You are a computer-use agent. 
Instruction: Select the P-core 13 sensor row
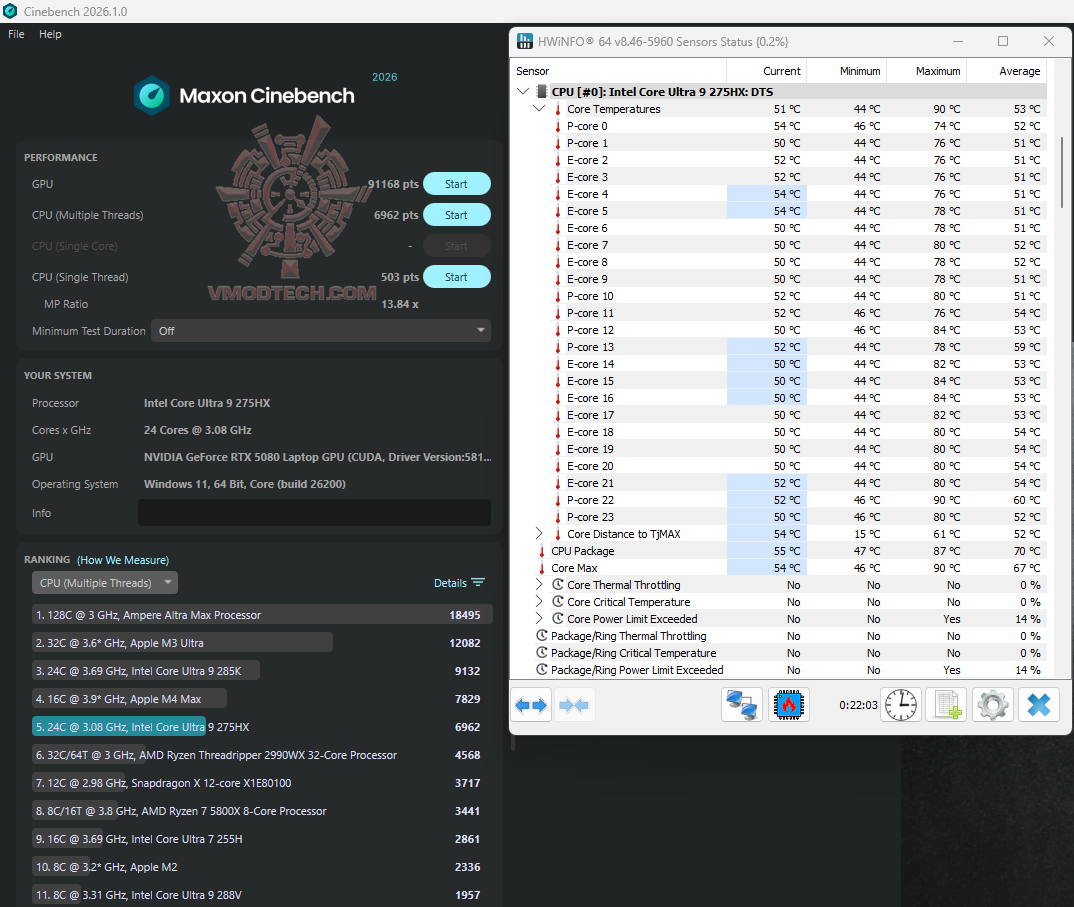click(779, 347)
